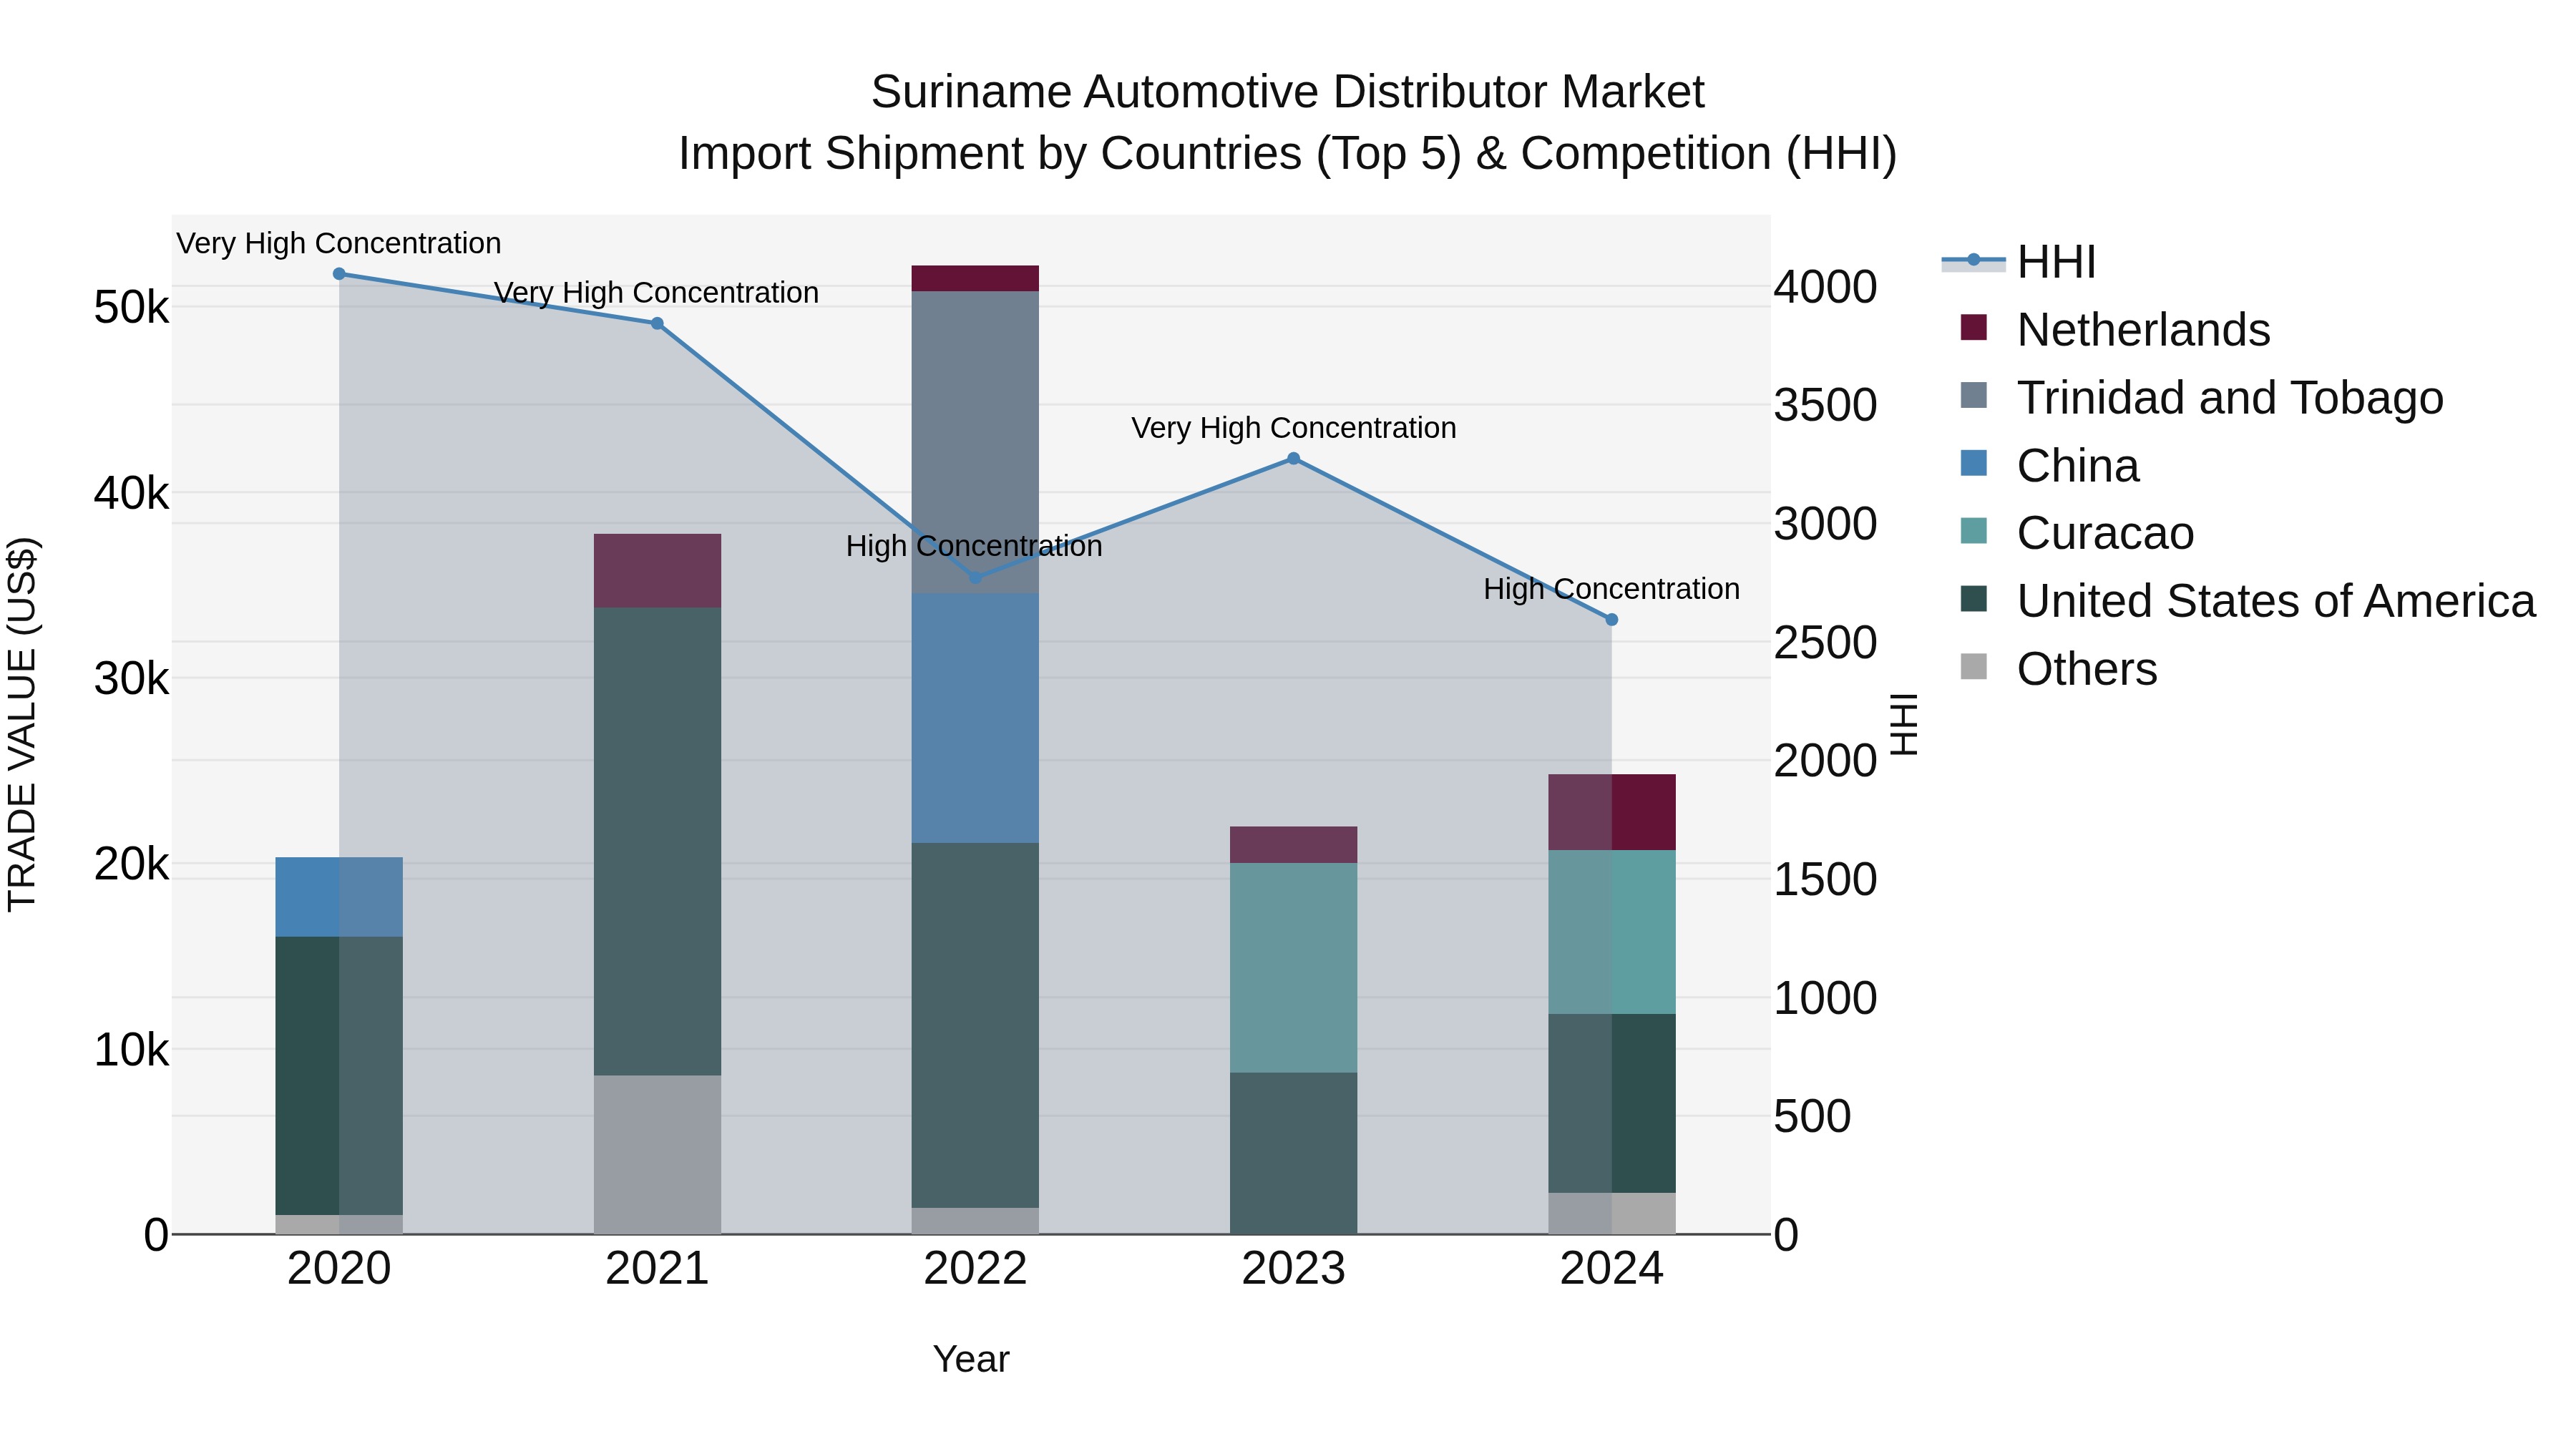Click the 2022 China bar segment
This screenshot has width=2576, height=1449.
pyautogui.click(x=975, y=718)
